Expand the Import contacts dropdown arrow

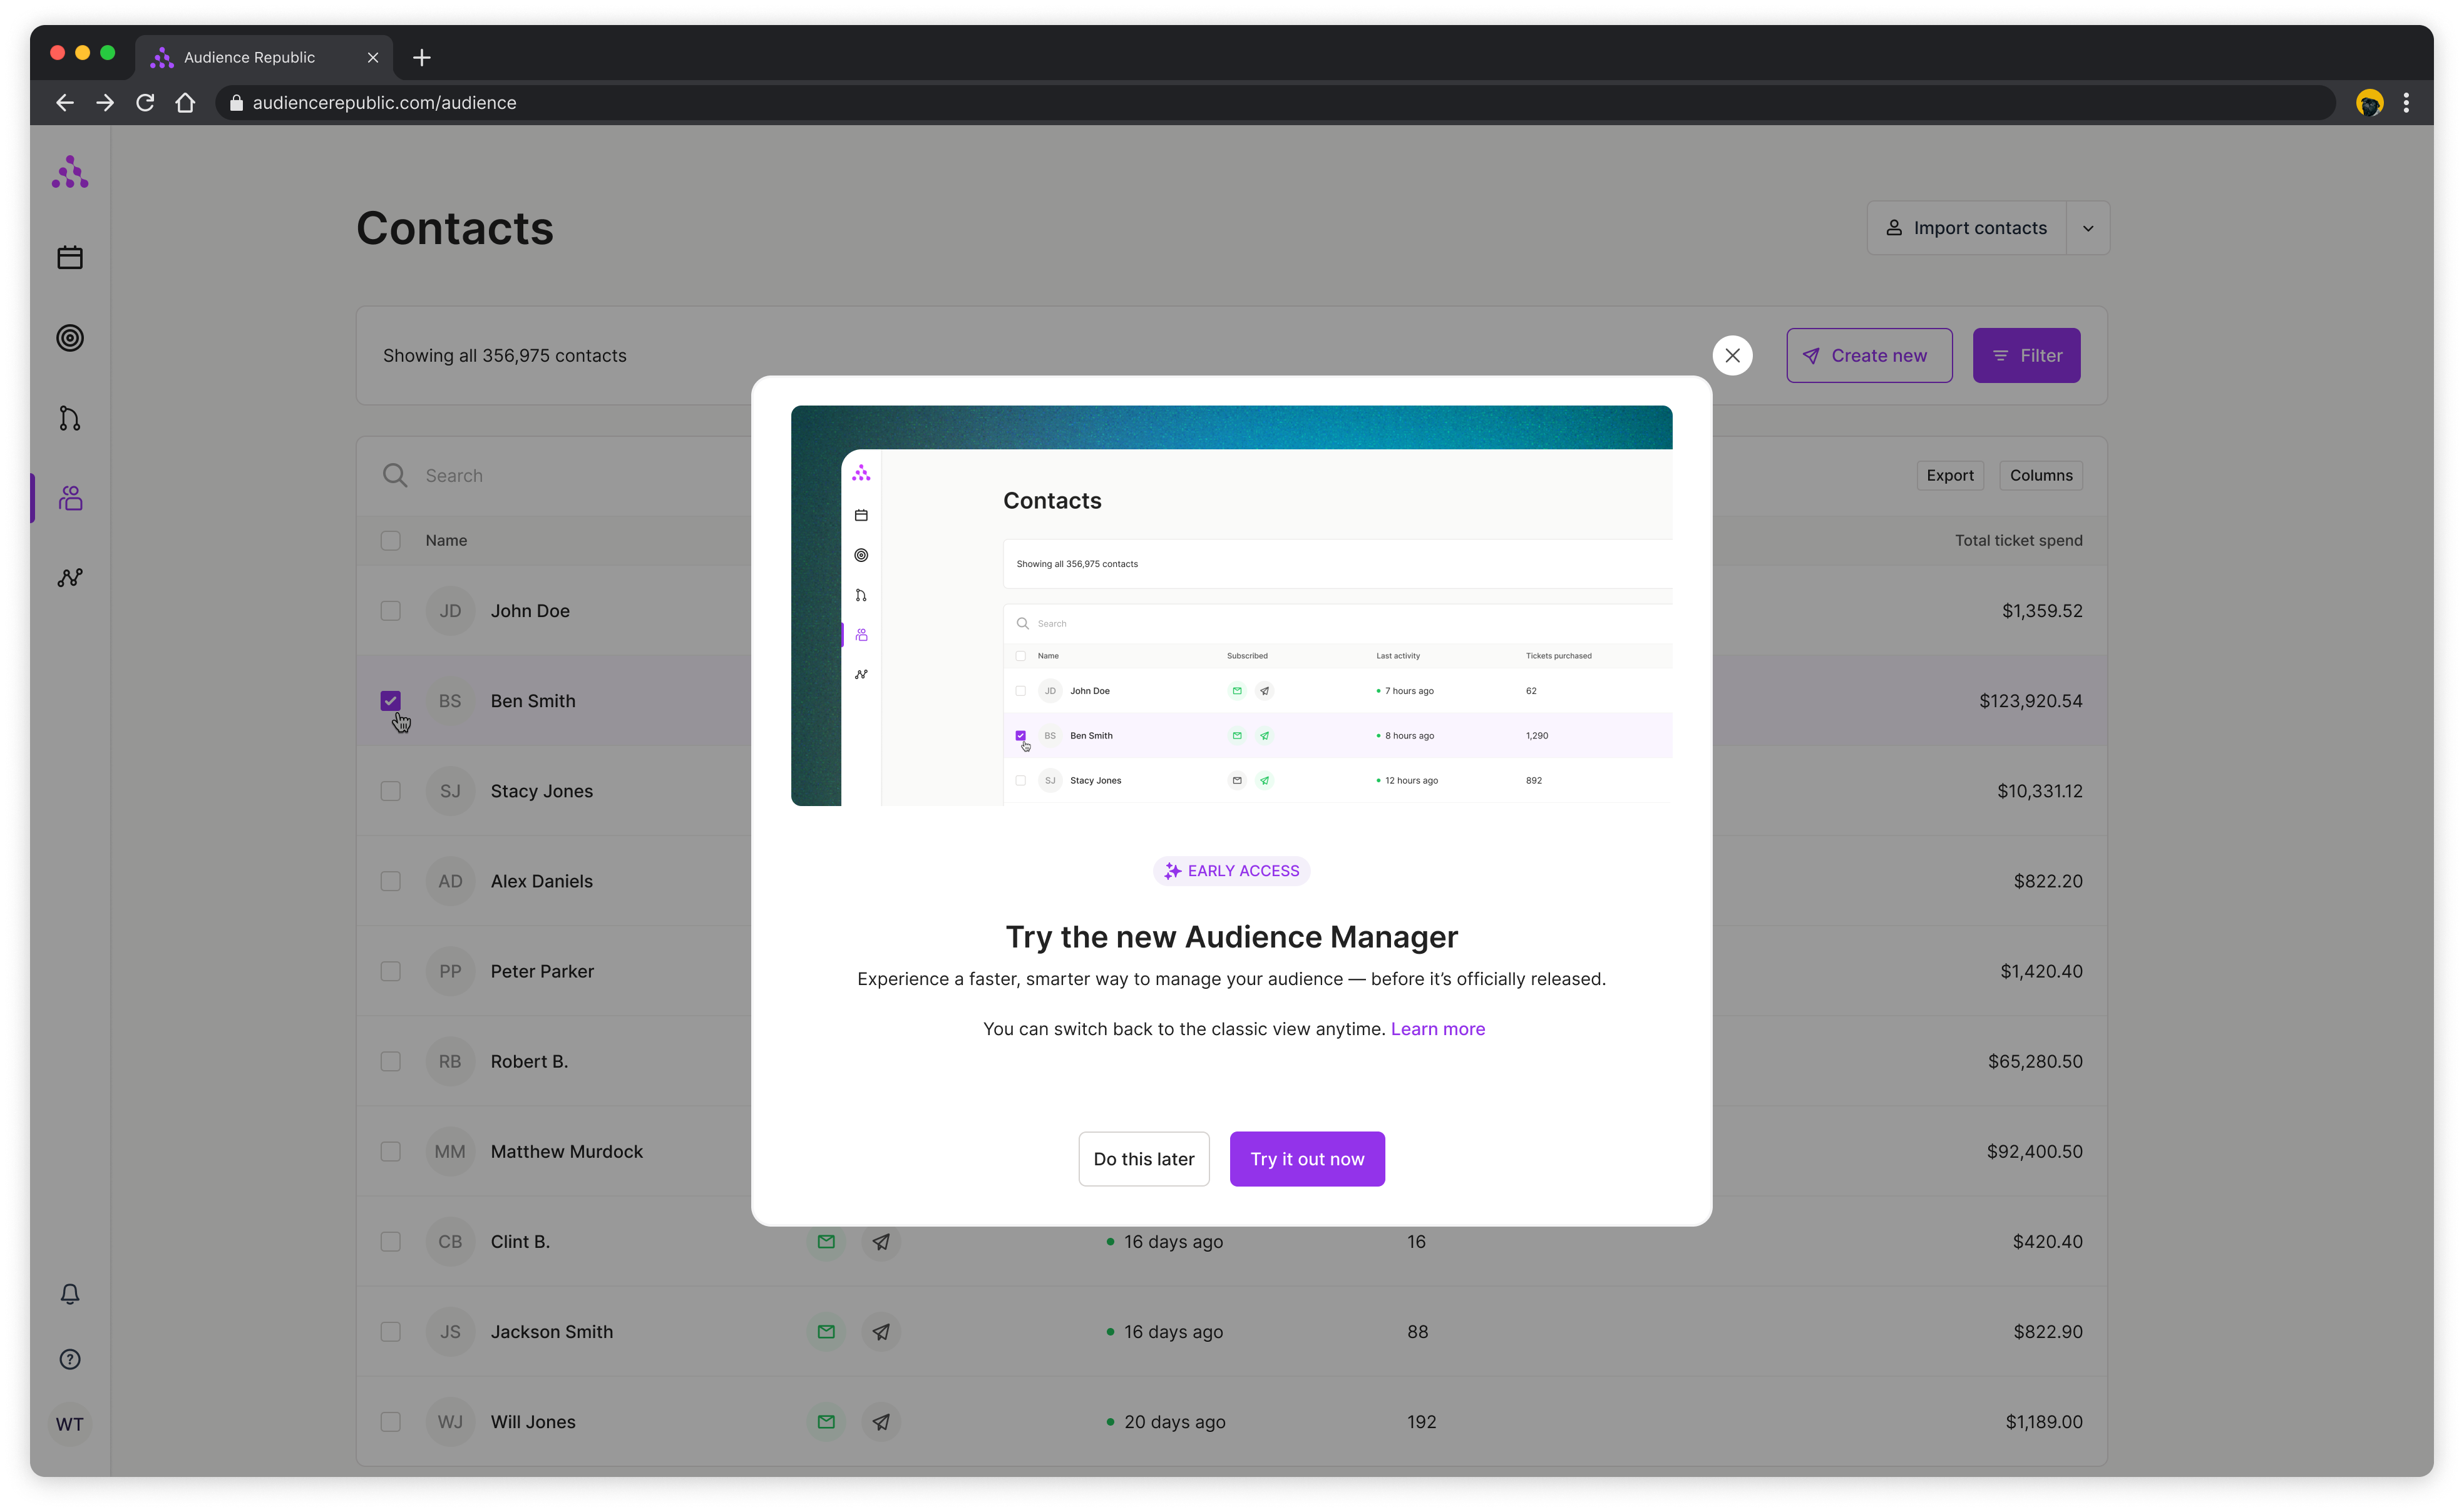point(2088,228)
